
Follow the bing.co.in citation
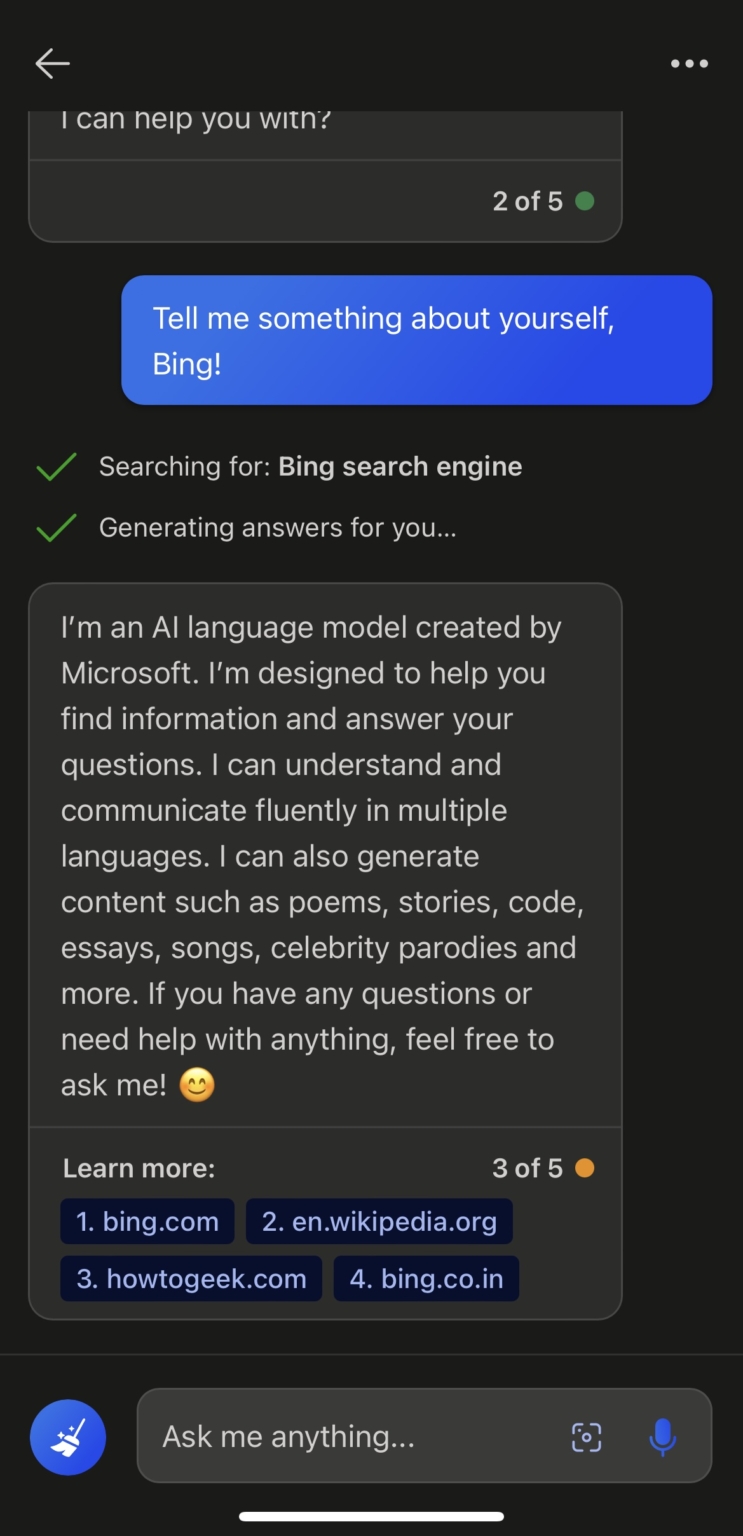pos(426,1278)
